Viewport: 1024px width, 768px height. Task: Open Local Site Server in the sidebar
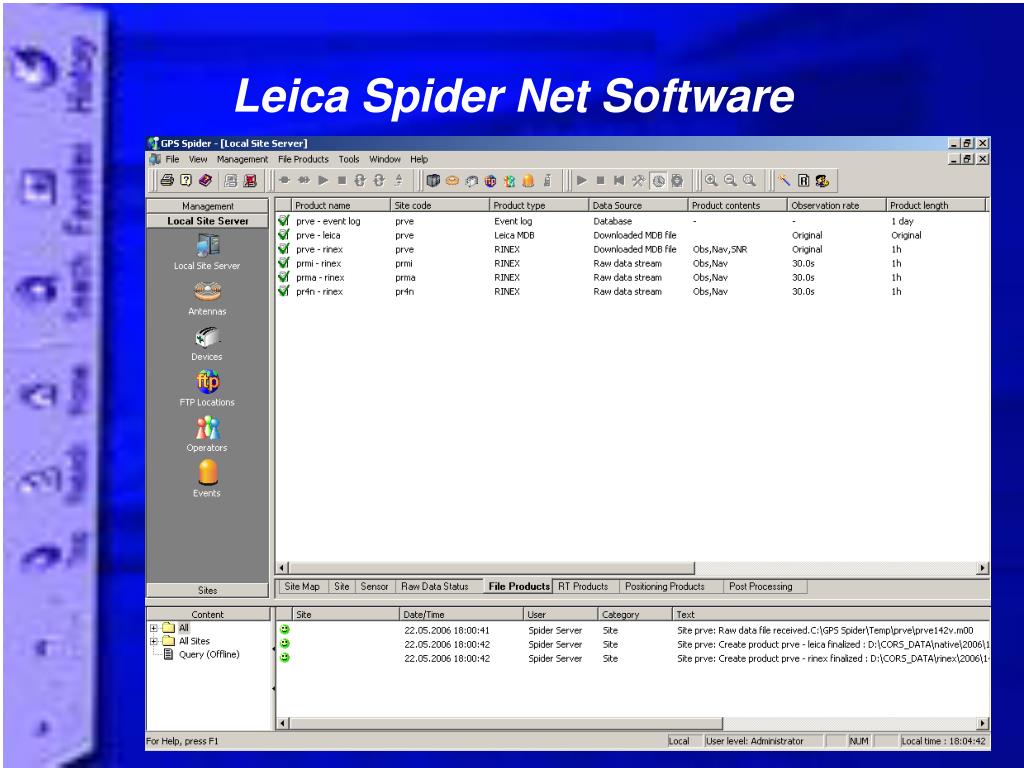tap(207, 252)
